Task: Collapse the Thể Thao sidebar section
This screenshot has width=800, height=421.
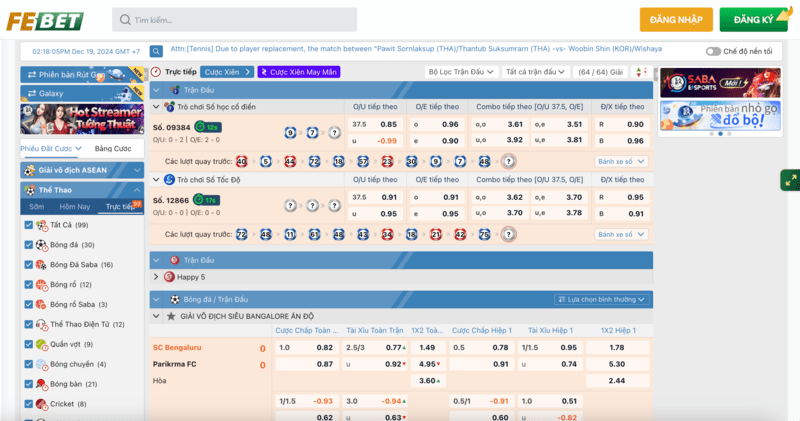Action: 135,189
